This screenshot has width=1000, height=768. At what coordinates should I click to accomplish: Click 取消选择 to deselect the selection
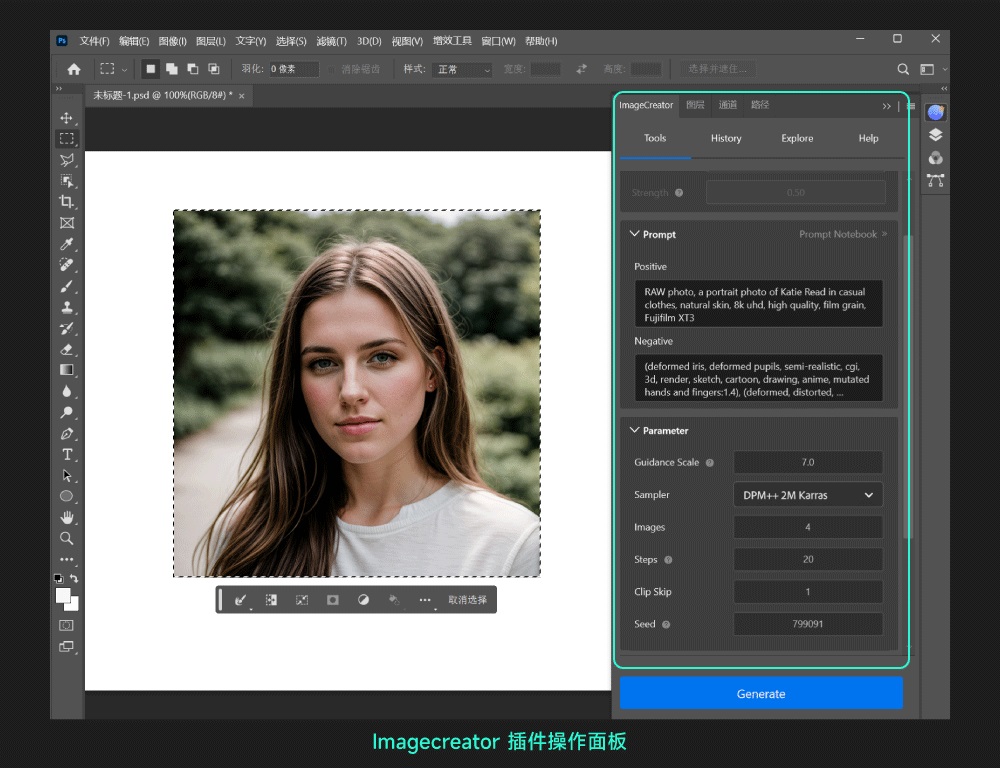tap(466, 600)
